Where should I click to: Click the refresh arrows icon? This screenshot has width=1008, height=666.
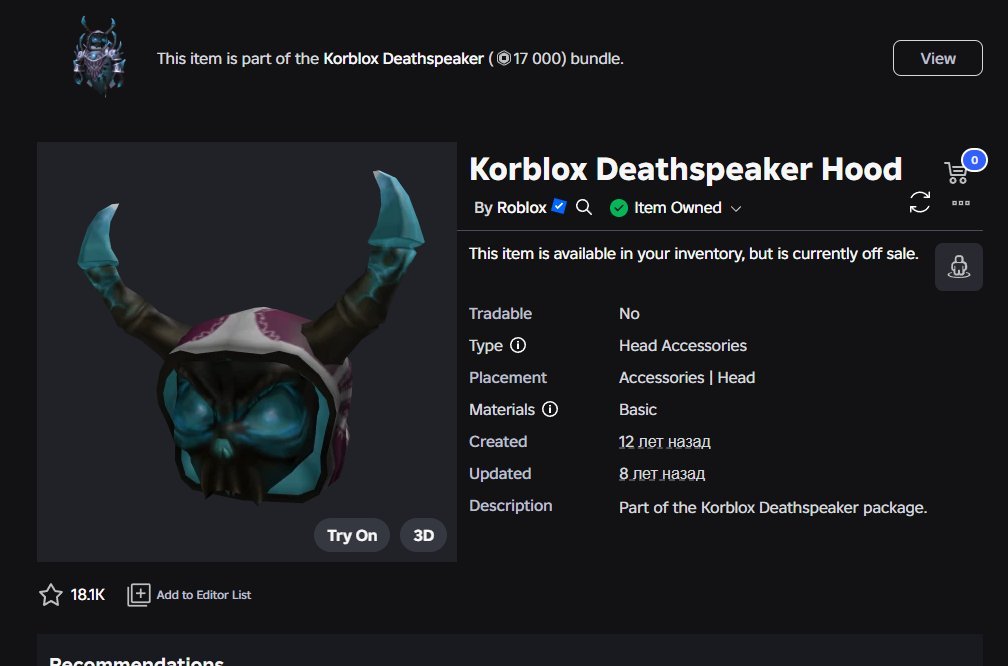point(920,202)
